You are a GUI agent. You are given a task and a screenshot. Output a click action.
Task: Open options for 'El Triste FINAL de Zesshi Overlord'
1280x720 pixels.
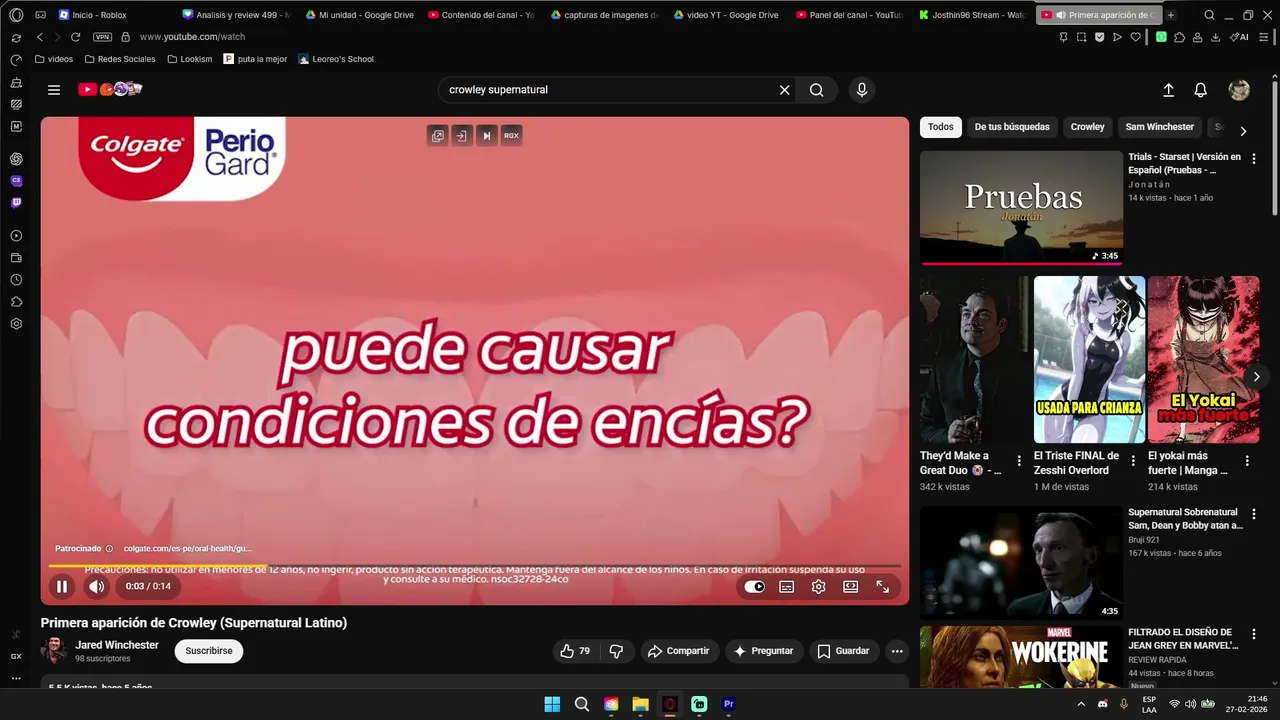[1133, 461]
